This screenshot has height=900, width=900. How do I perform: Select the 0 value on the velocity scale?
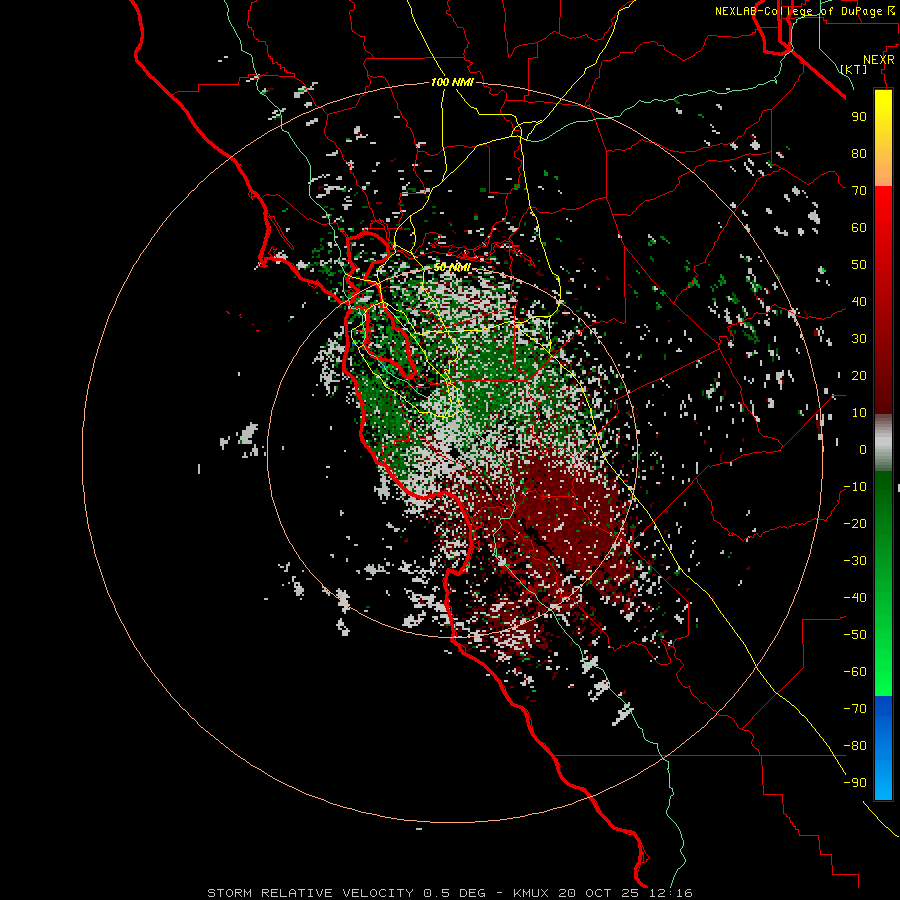(863, 450)
